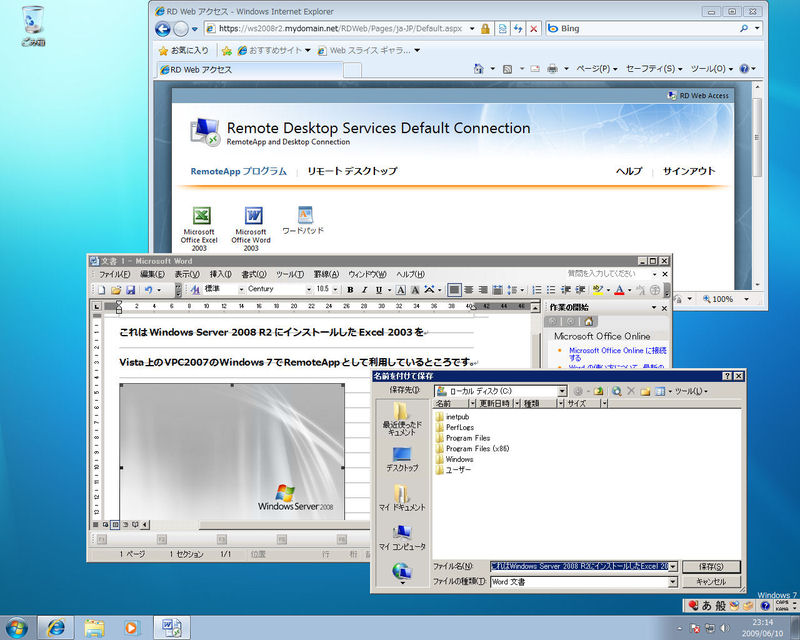The image size is (800, 640).
Task: Click the デスクトップ shortcut in save dialog
Action: point(402,459)
